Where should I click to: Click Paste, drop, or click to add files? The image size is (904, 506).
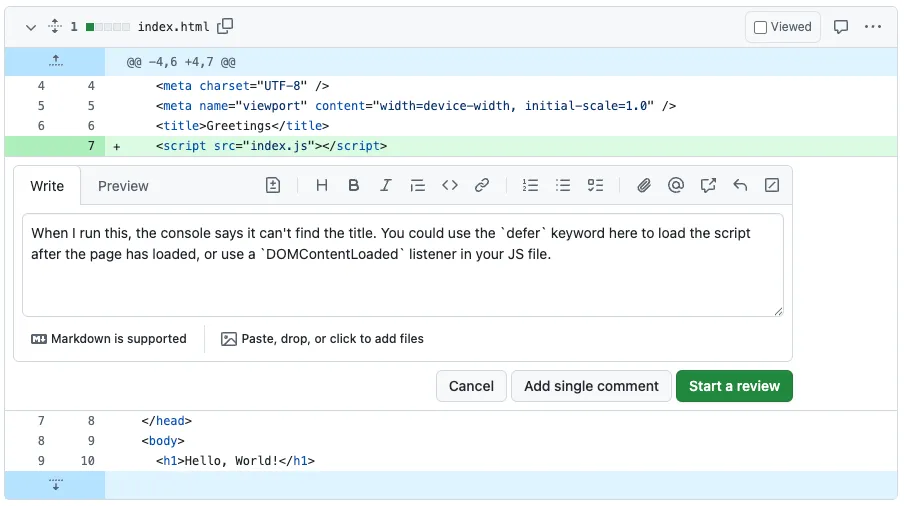322,339
